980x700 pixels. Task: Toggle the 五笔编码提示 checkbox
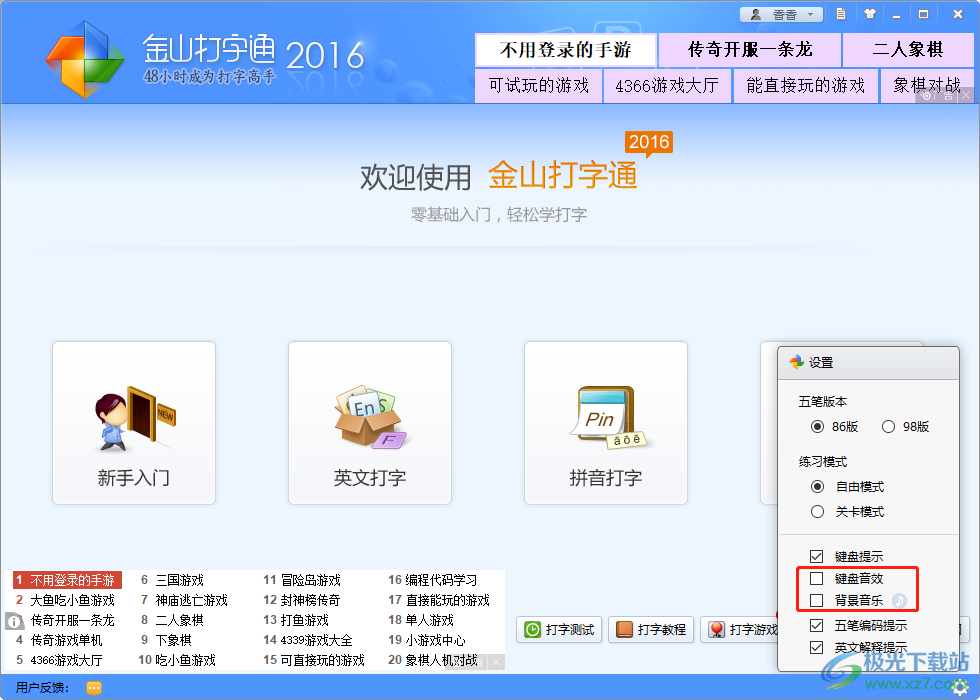click(816, 625)
